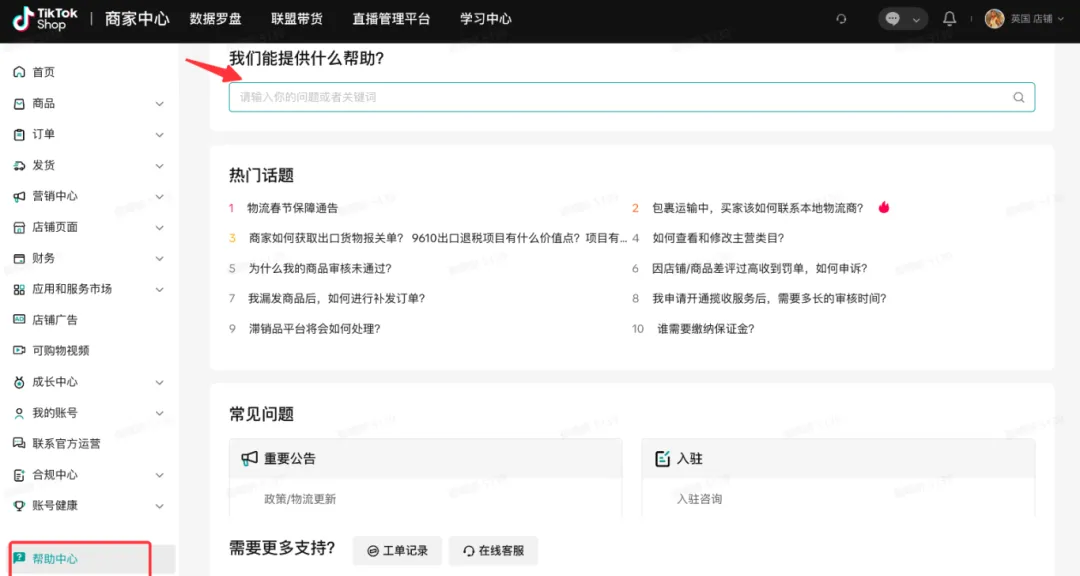
Task: Open 直播管理平台 in top navigation
Action: point(391,19)
